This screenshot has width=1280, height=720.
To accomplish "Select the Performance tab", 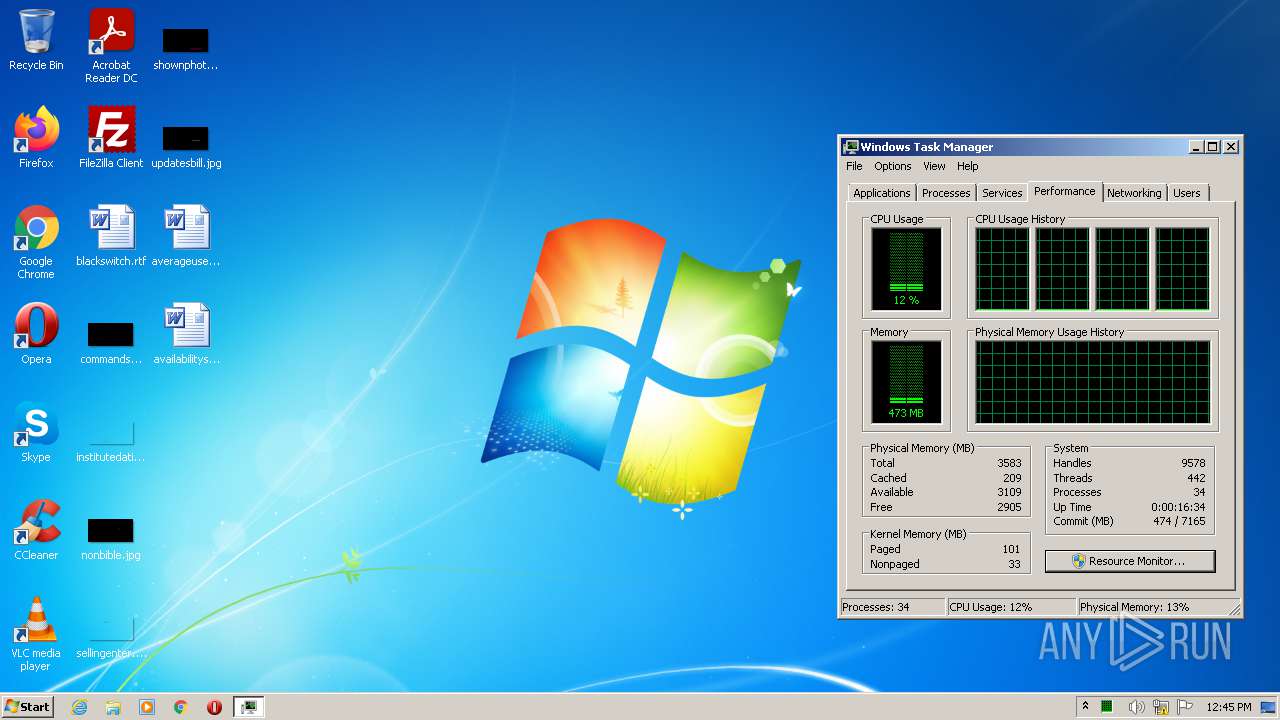I will click(1064, 191).
